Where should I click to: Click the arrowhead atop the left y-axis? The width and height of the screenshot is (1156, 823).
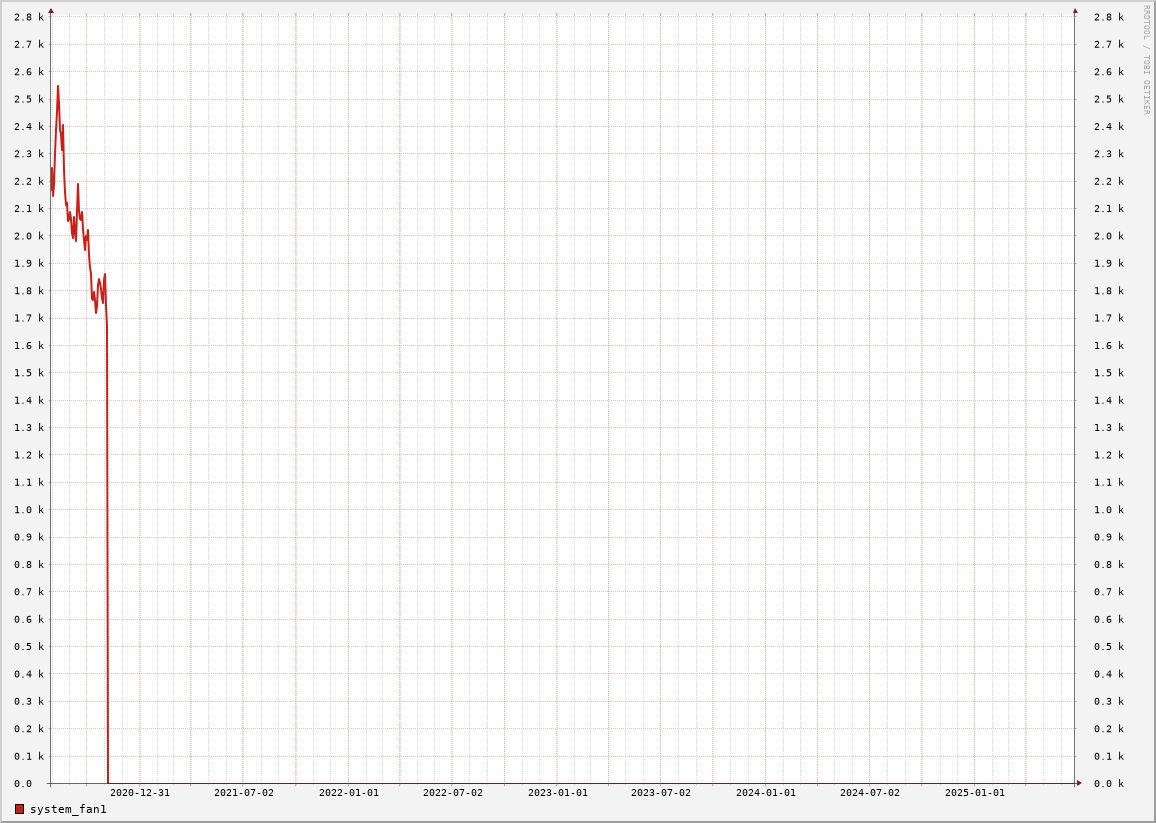pyautogui.click(x=51, y=11)
